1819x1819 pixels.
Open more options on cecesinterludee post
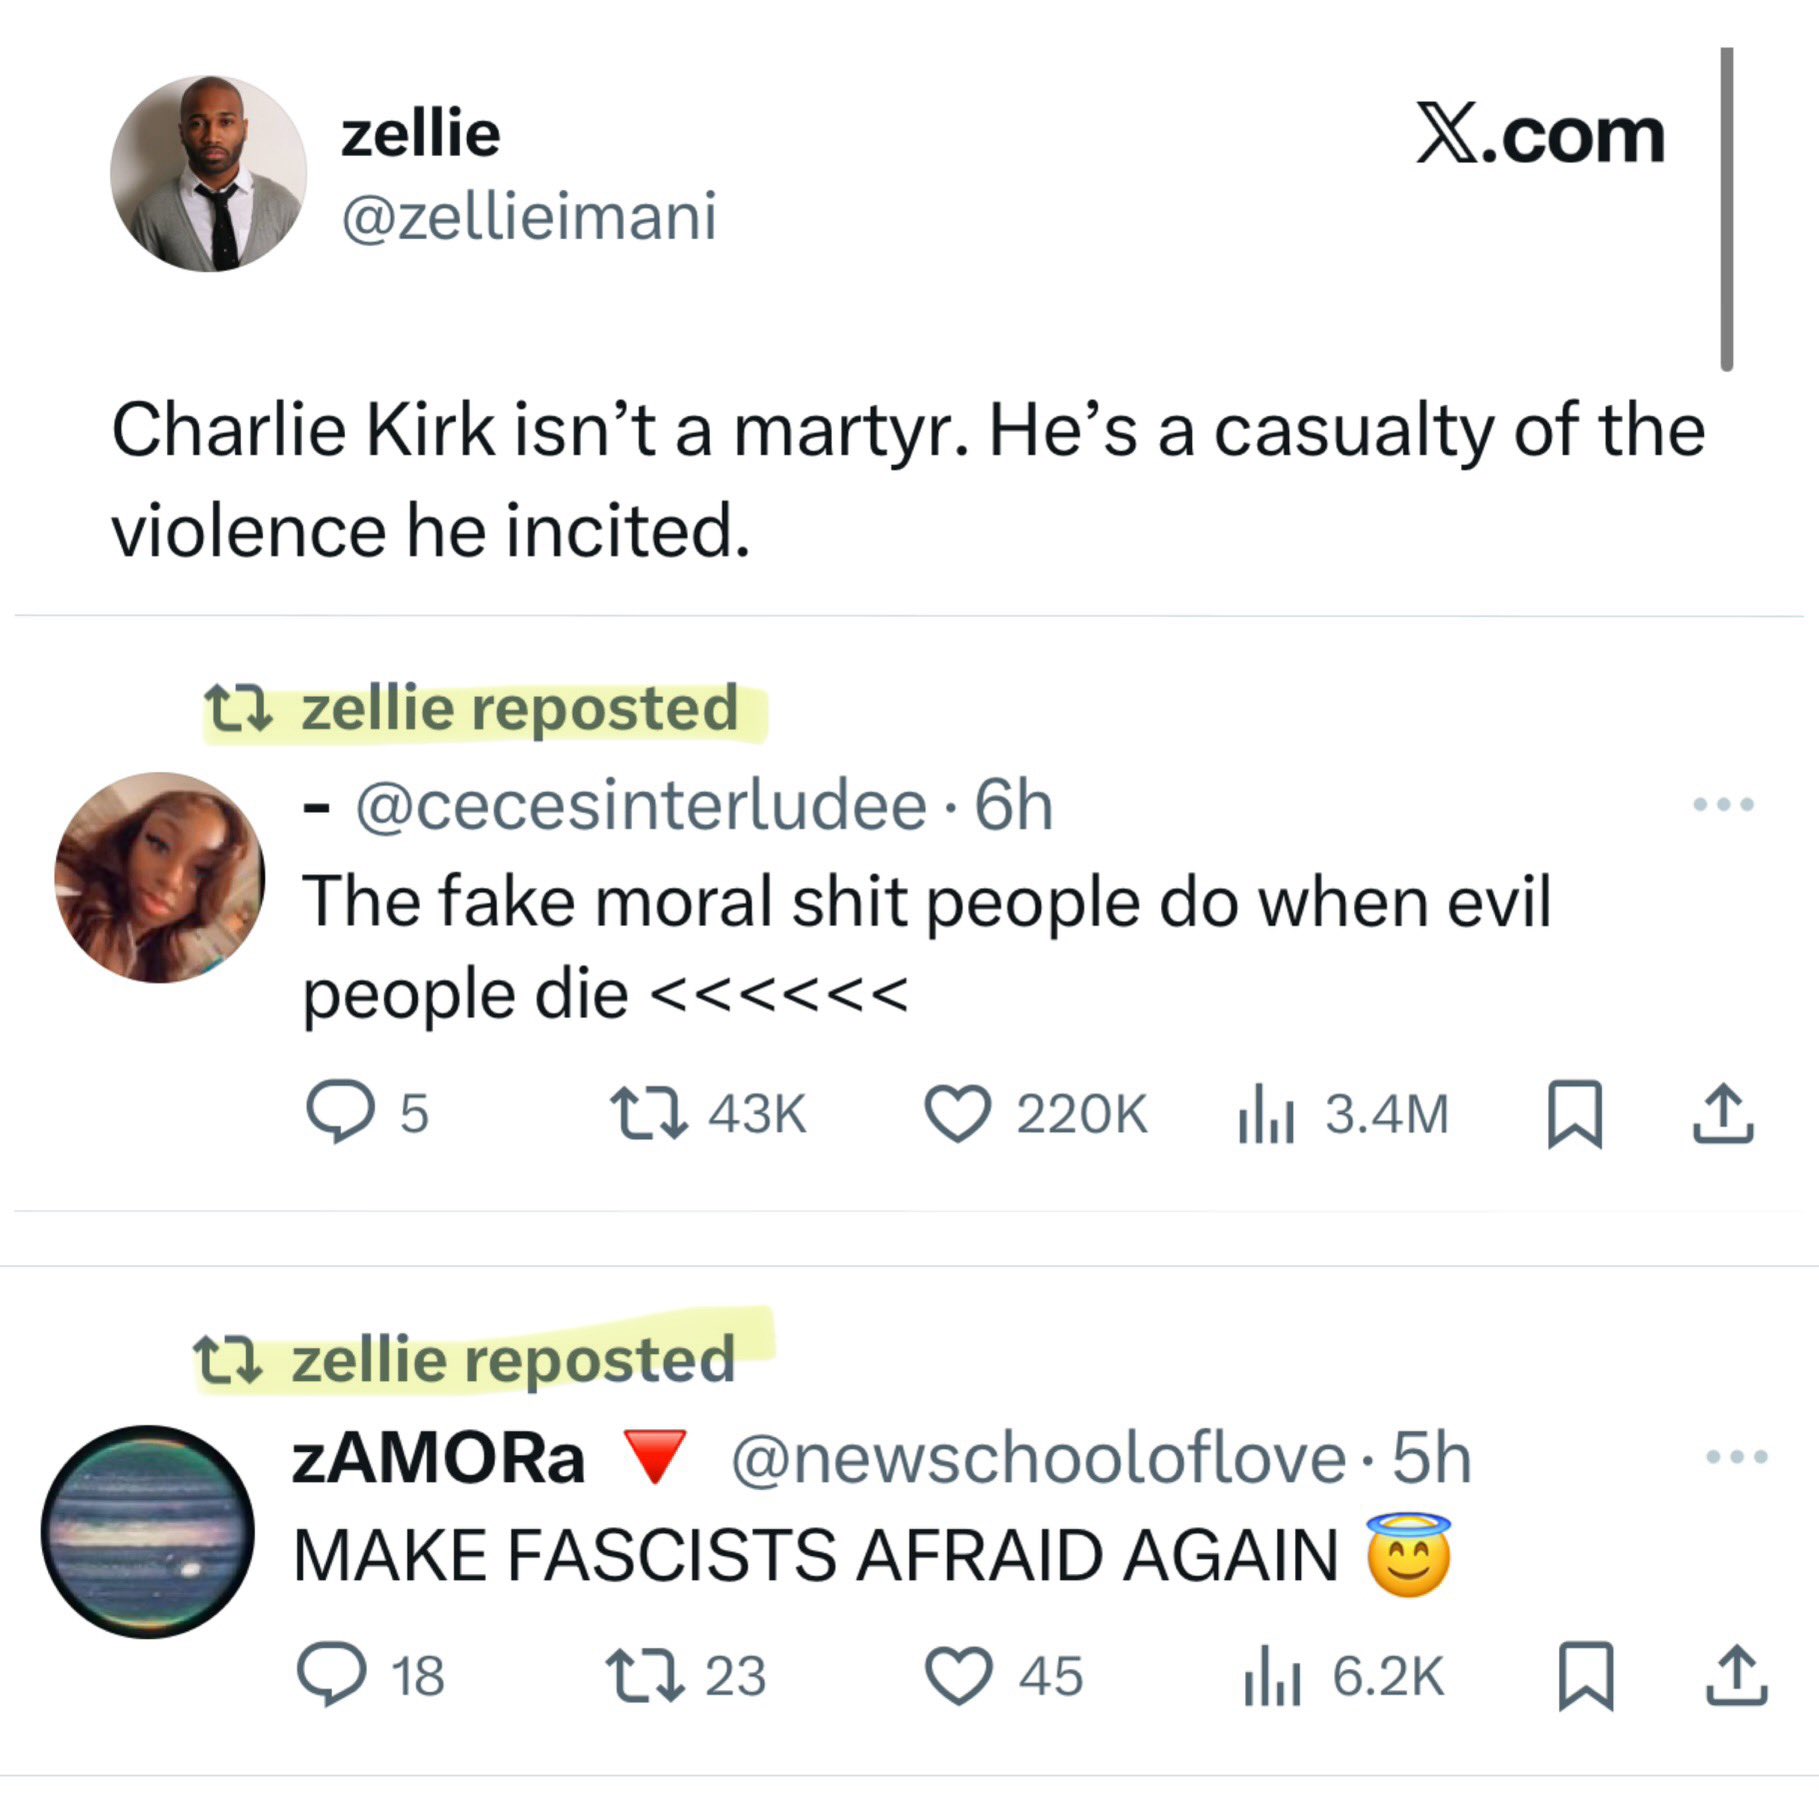tap(1723, 804)
